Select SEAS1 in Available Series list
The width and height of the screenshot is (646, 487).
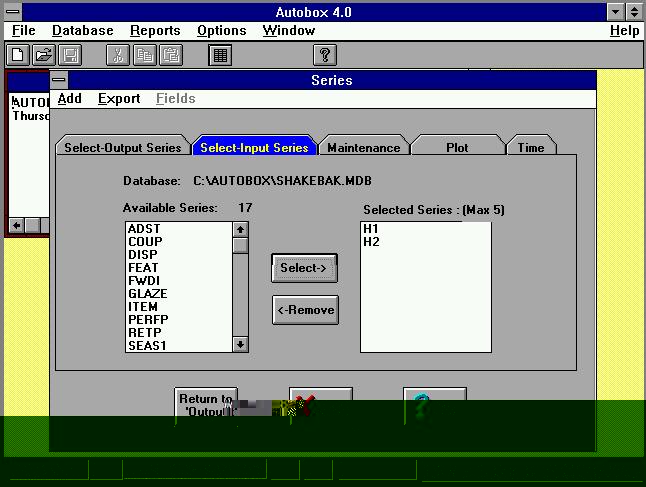click(179, 346)
